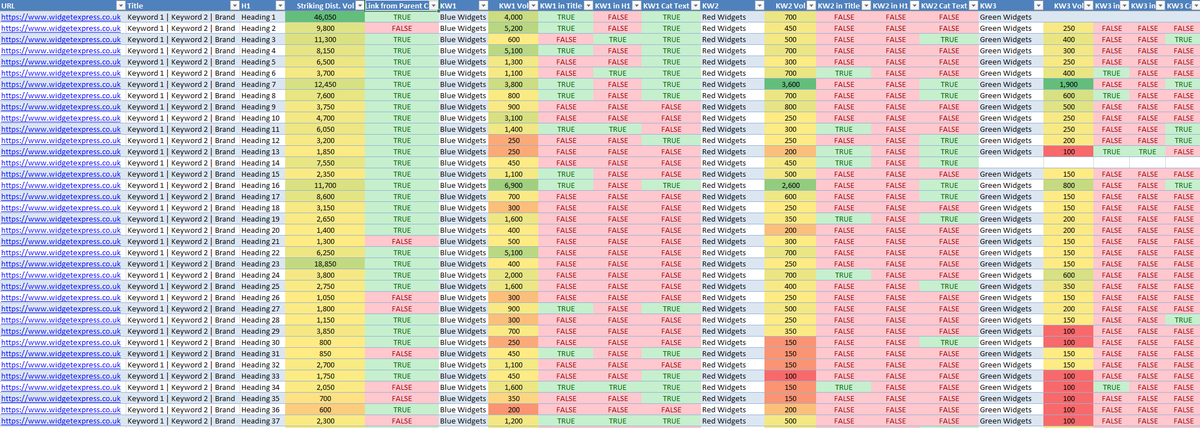Viewport: 1200px width, 428px height.
Task: Select the KW1 Vol cell 6,900
Action: 513,185
